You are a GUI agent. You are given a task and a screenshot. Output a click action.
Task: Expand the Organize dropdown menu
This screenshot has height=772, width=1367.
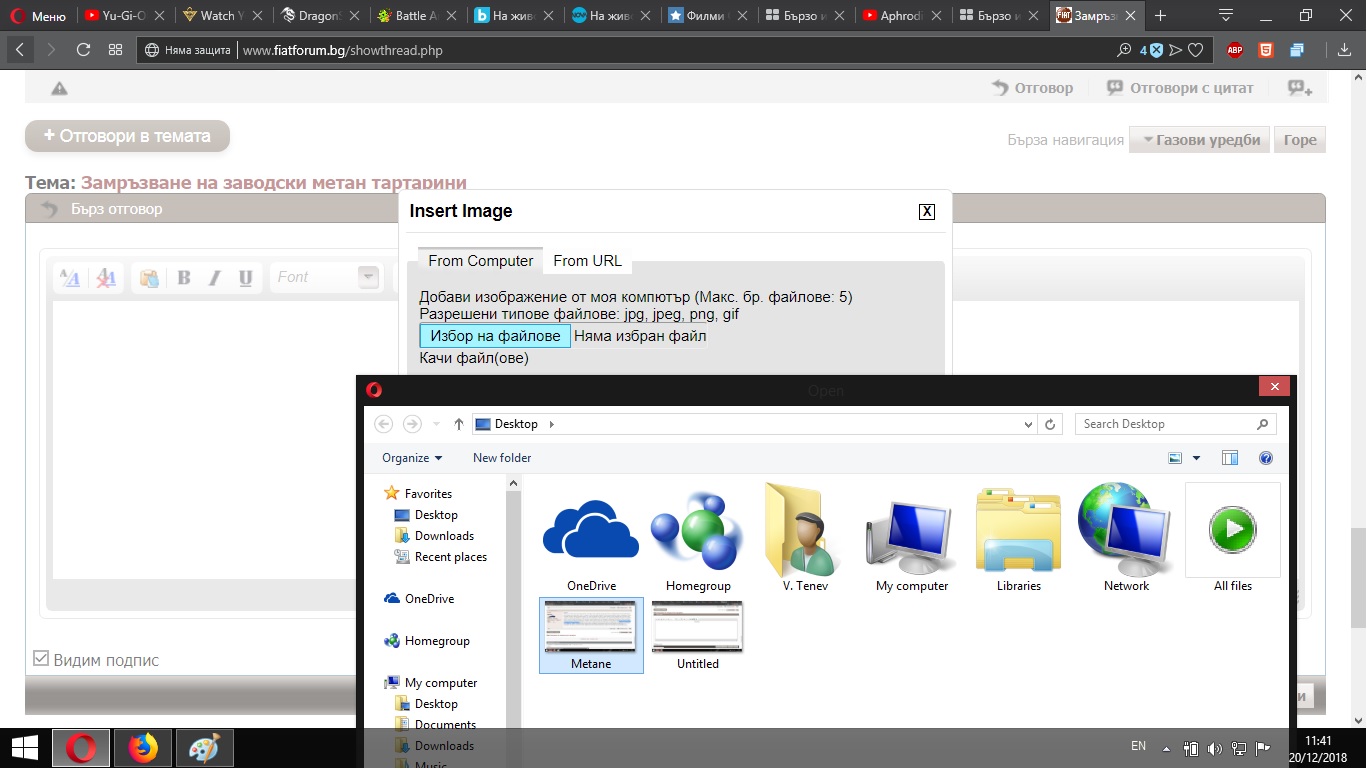[x=412, y=458]
